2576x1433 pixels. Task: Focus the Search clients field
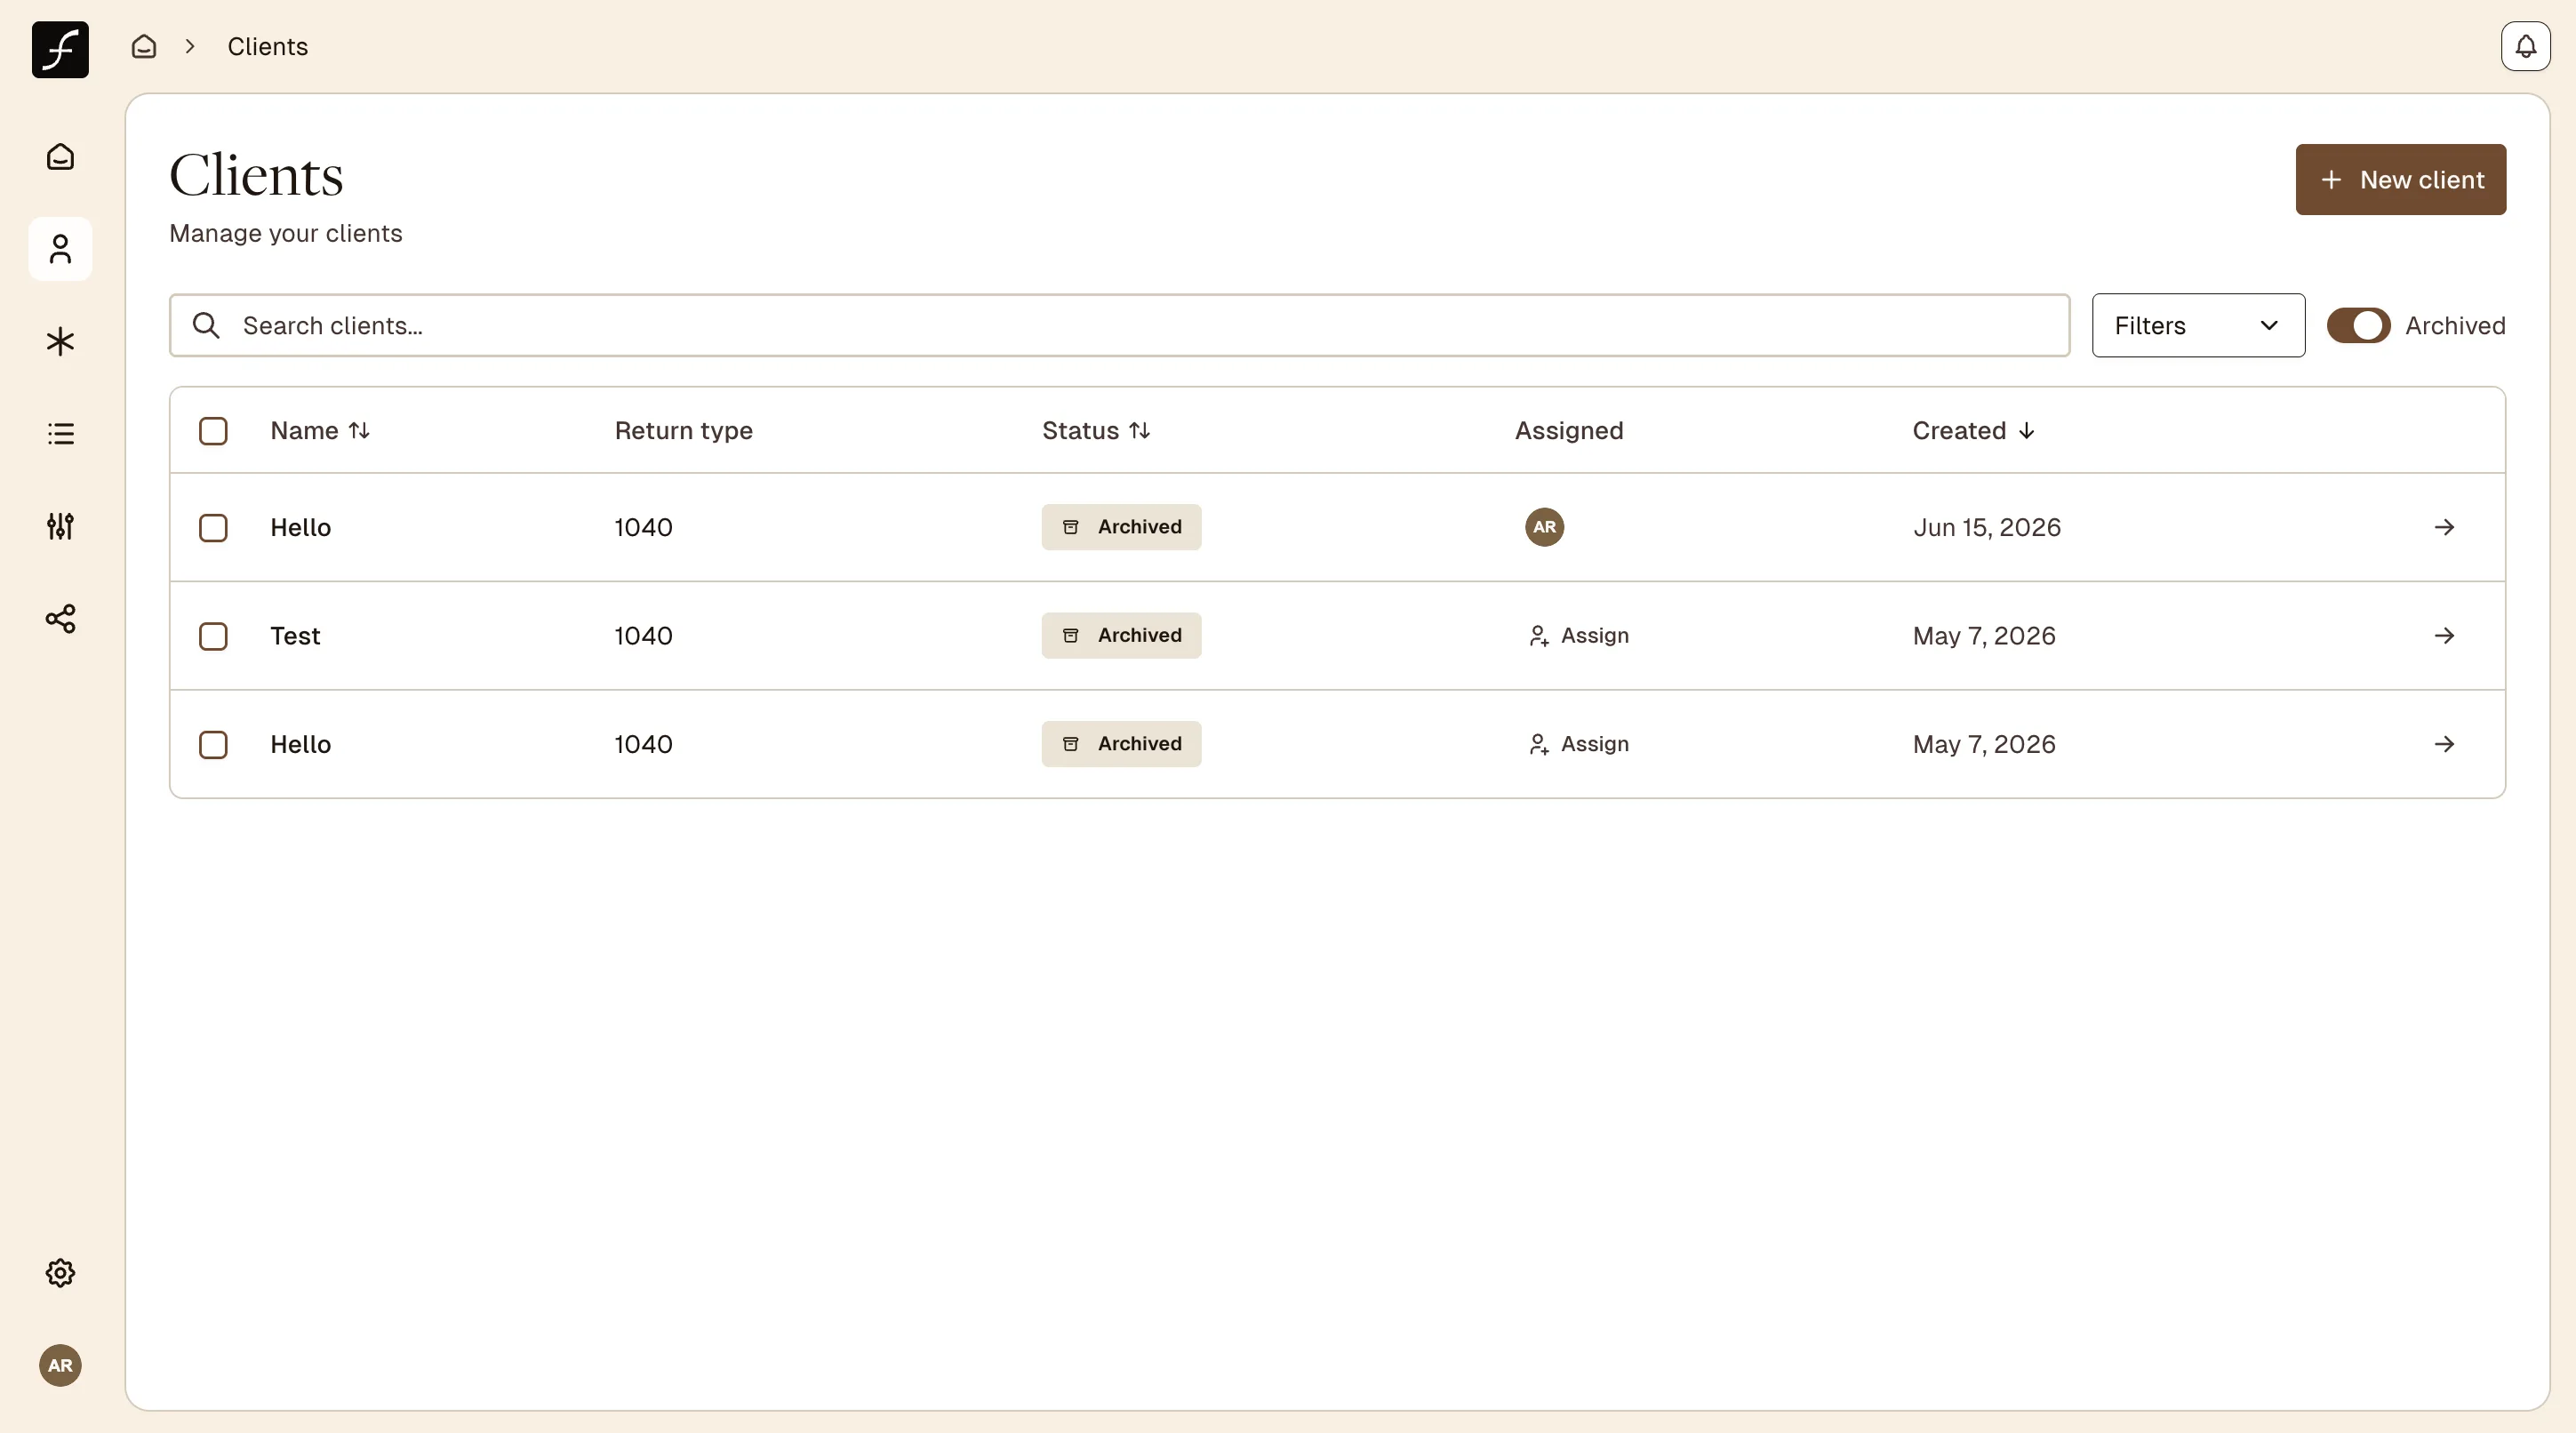point(1119,325)
